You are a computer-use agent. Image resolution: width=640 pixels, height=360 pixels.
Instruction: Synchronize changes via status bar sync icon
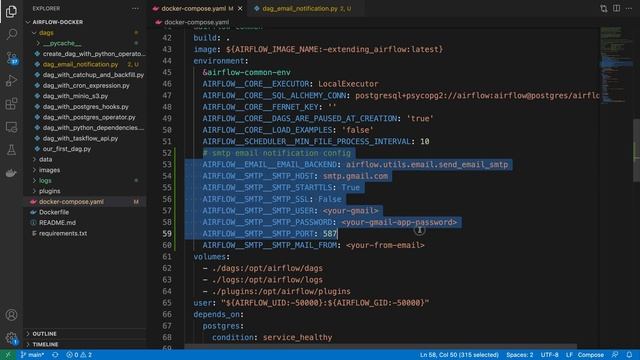[55, 355]
